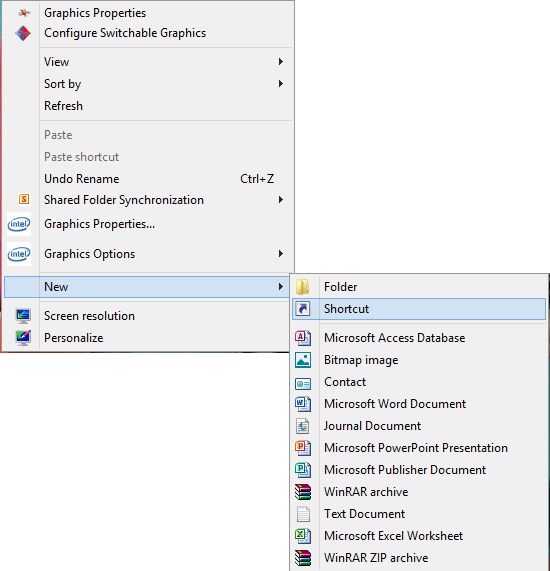
Task: Expand Shared Folder Synchronization submenu arrow
Action: (280, 200)
